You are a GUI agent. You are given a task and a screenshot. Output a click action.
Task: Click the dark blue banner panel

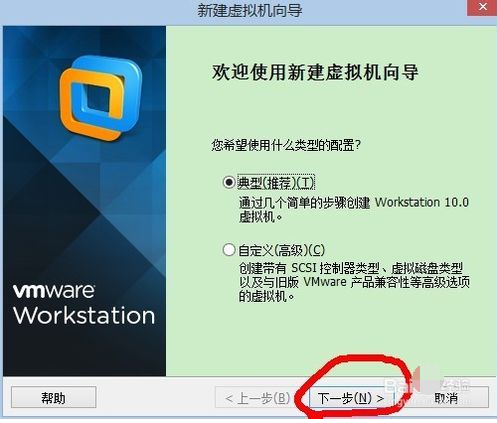pos(85,201)
